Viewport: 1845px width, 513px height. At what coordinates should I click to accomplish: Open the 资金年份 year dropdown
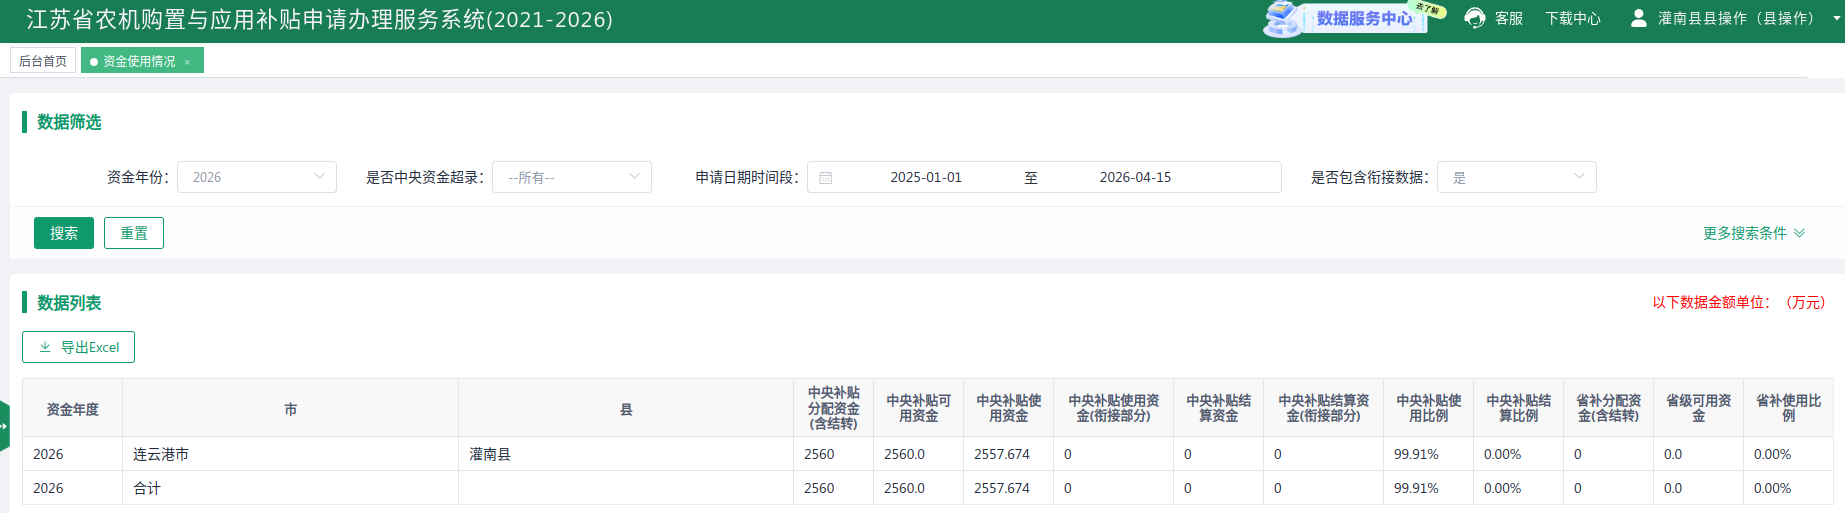click(x=257, y=177)
